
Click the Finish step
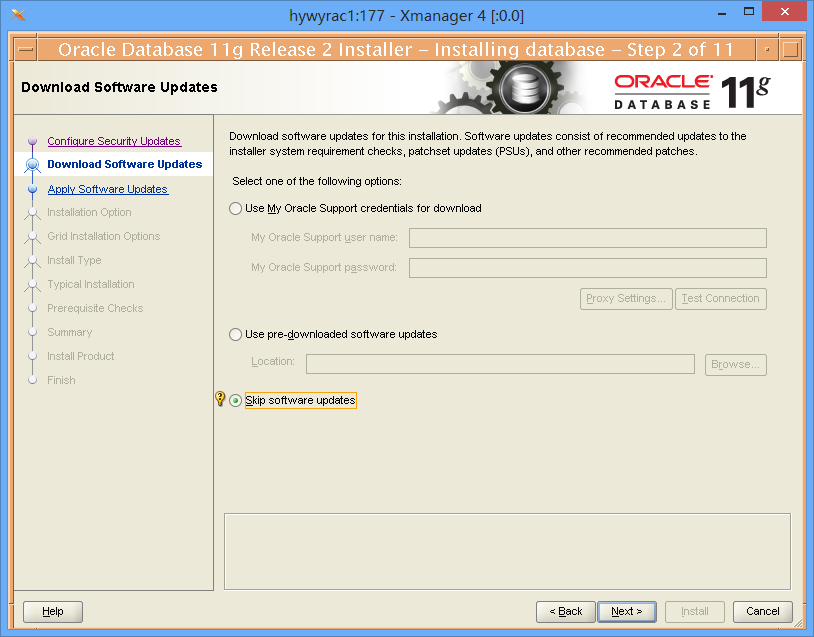(x=61, y=380)
